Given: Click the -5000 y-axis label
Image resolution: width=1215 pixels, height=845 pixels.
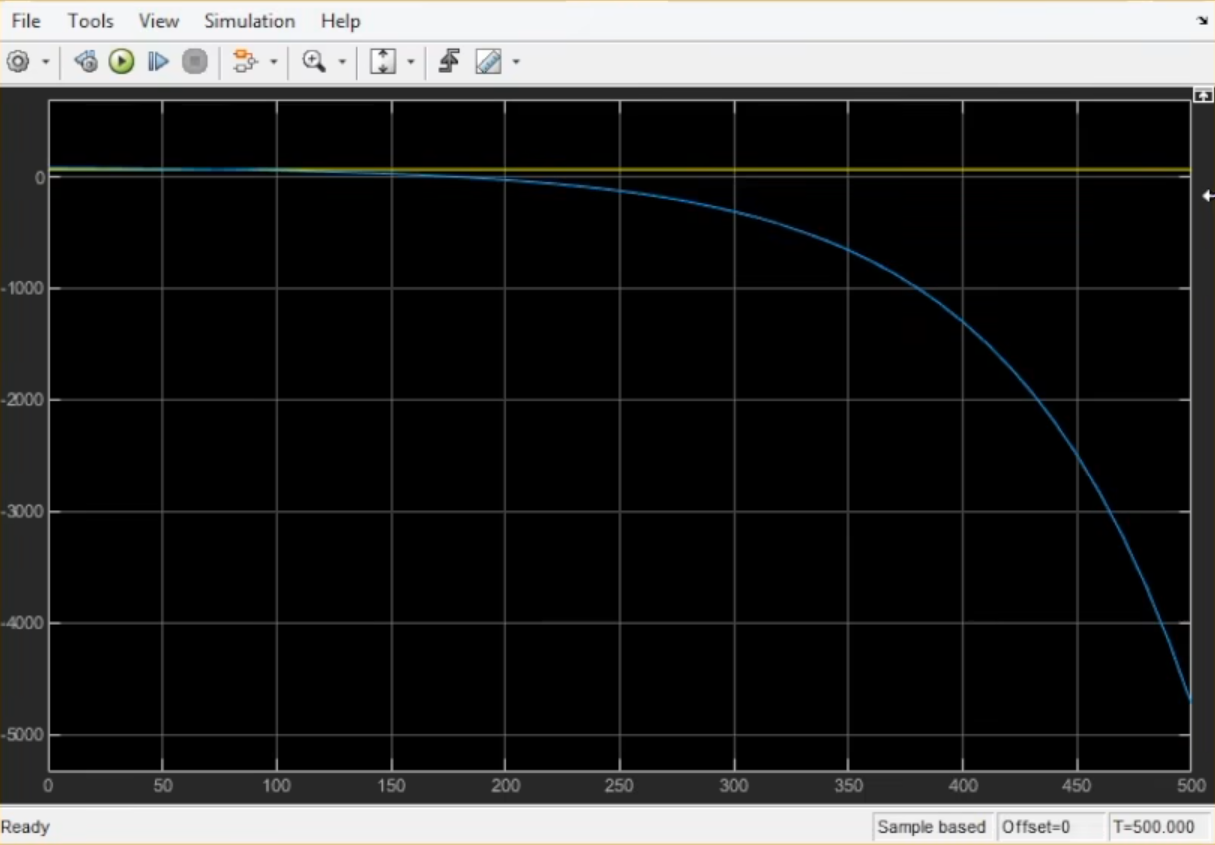Looking at the screenshot, I should [23, 735].
